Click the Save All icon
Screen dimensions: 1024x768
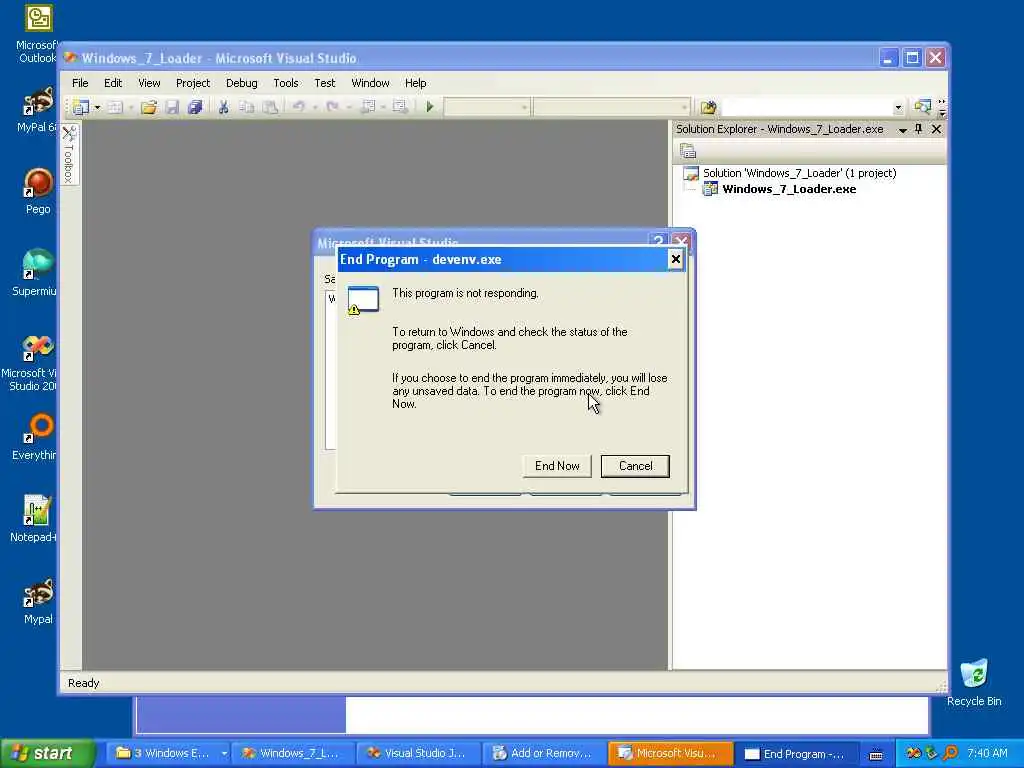tap(195, 107)
